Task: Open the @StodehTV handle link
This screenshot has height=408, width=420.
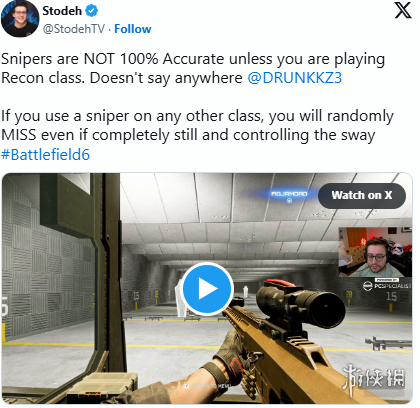Action: point(73,29)
